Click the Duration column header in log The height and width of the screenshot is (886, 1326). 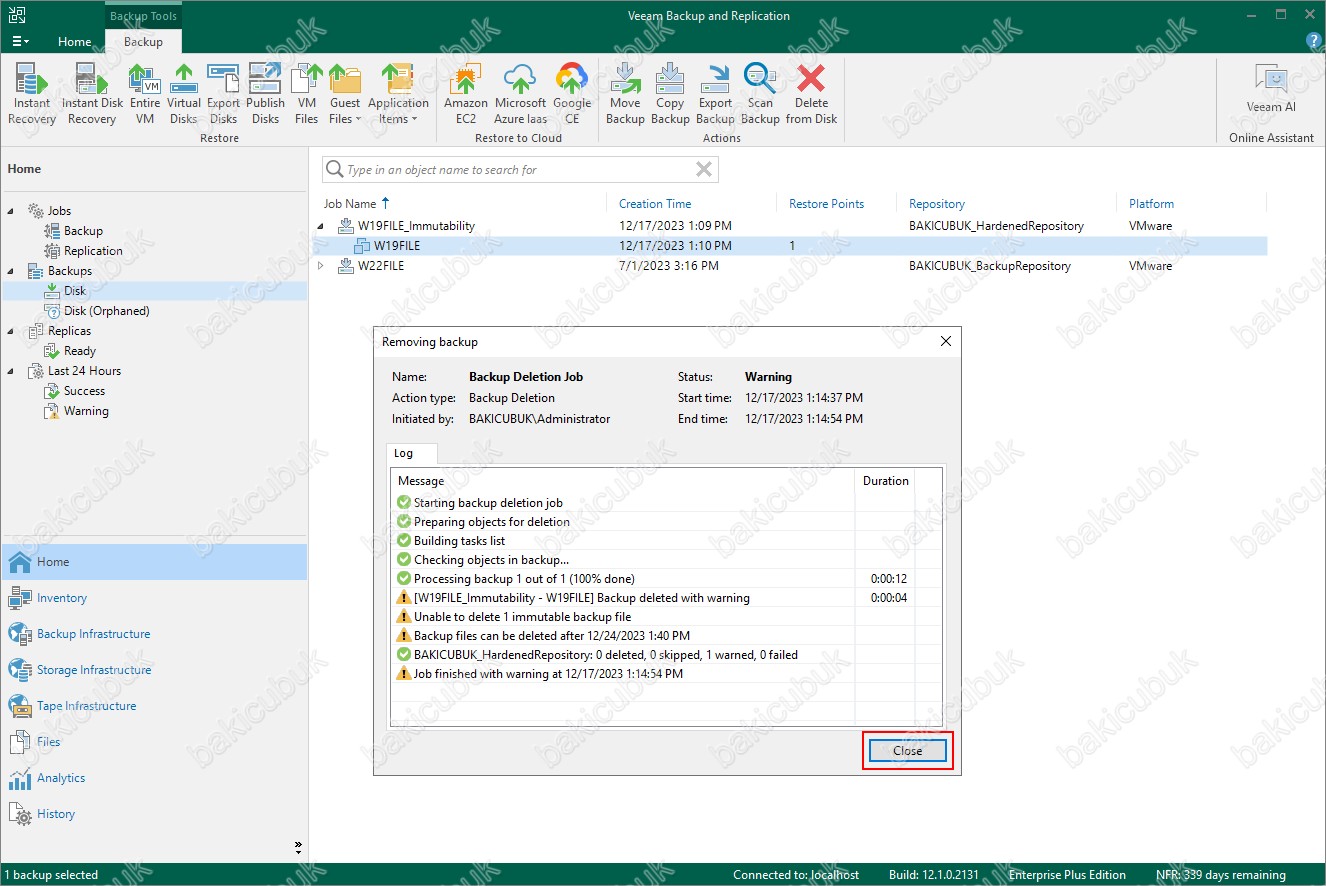point(885,481)
